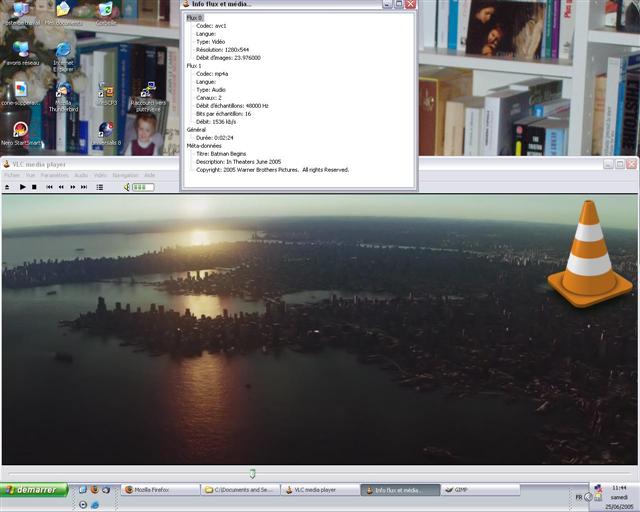Click the eject button in VLC toolbar

point(7,187)
